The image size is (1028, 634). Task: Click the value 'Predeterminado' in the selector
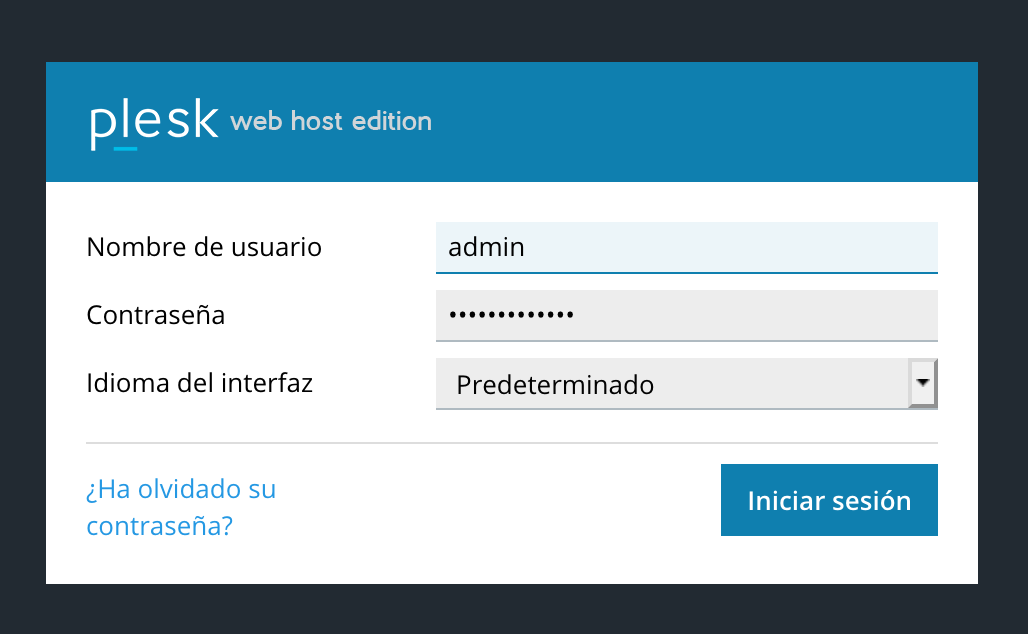555,384
